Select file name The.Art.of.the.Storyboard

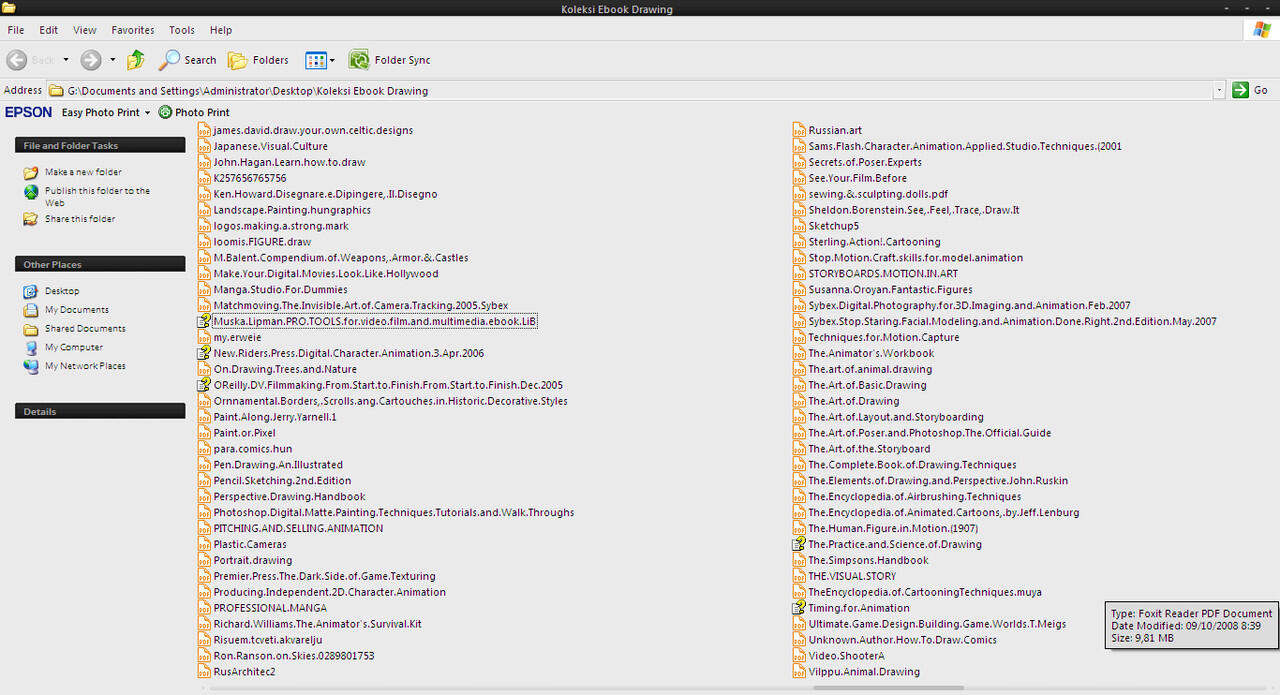[x=869, y=449]
